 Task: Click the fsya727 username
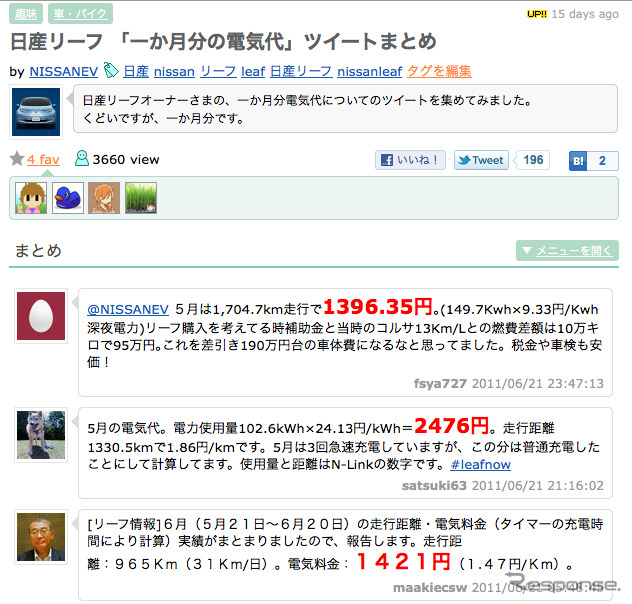[440, 383]
